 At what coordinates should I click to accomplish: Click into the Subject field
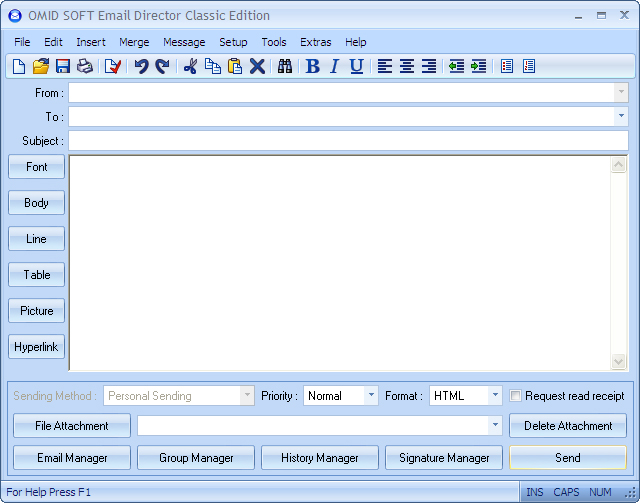(347, 141)
